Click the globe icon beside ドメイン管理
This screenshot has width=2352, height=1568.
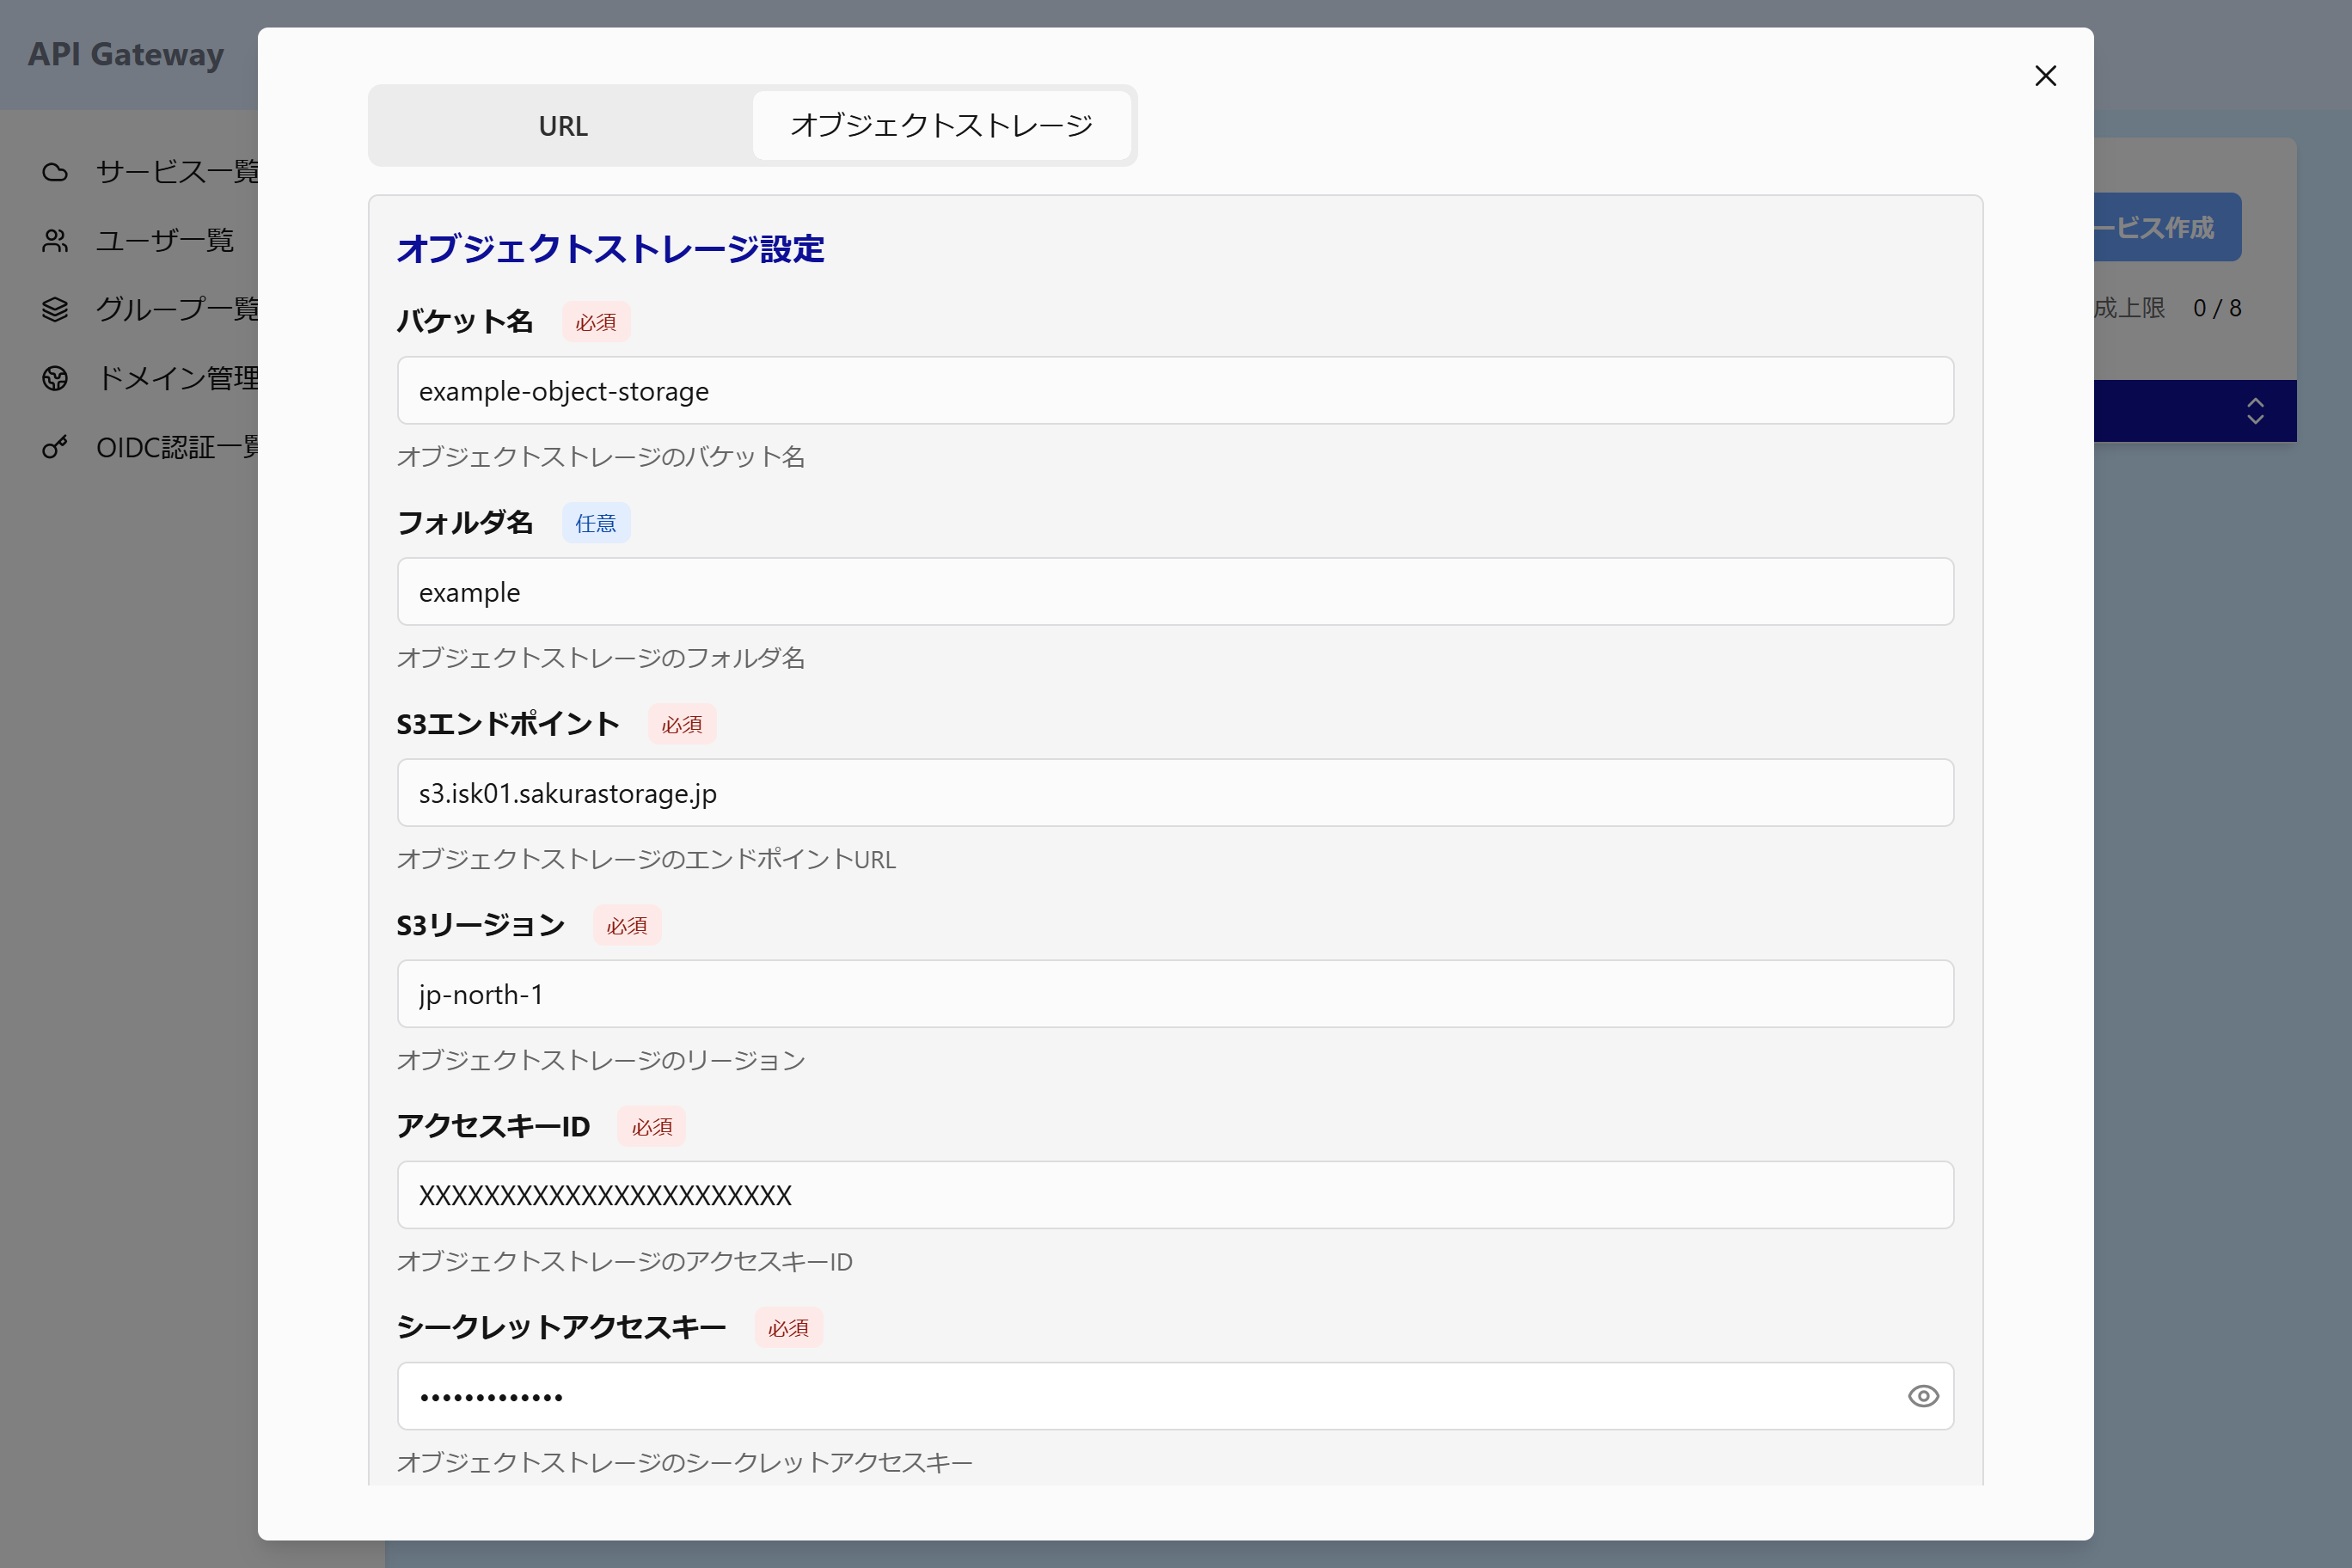pos(55,378)
